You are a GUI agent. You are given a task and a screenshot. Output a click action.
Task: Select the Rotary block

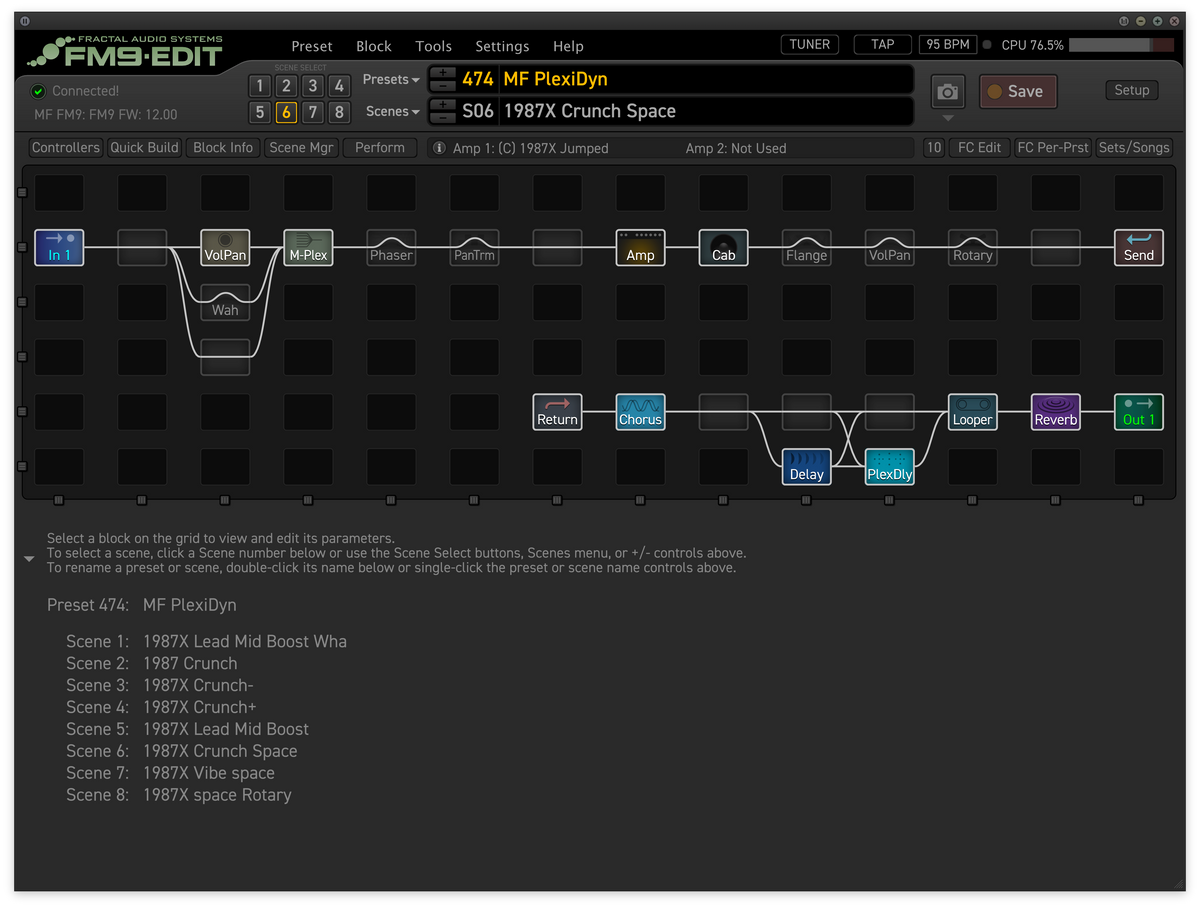pyautogui.click(x=972, y=247)
